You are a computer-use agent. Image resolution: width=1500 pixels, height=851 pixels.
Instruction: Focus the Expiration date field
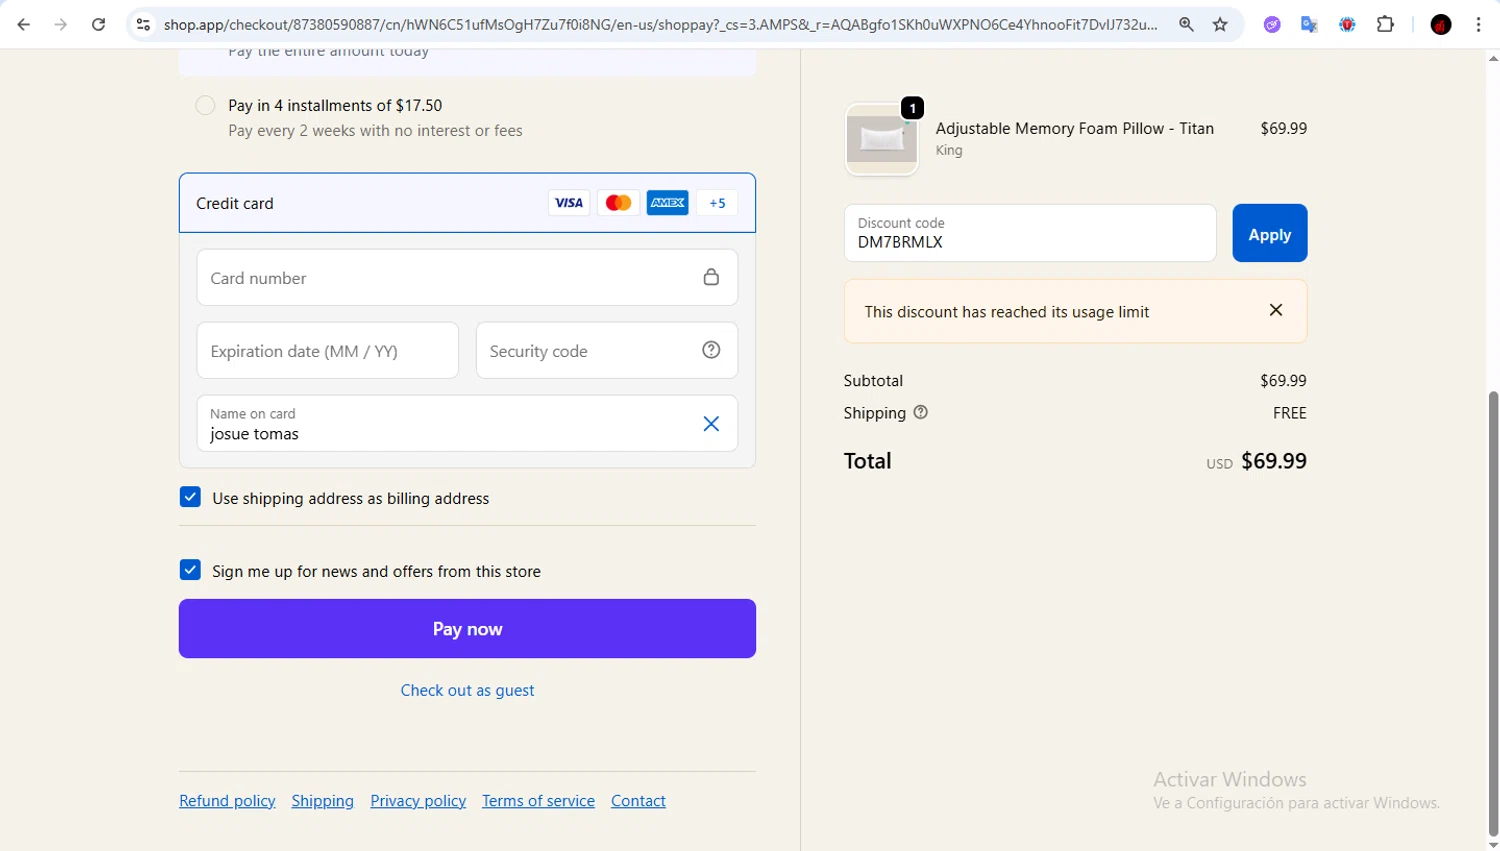327,351
